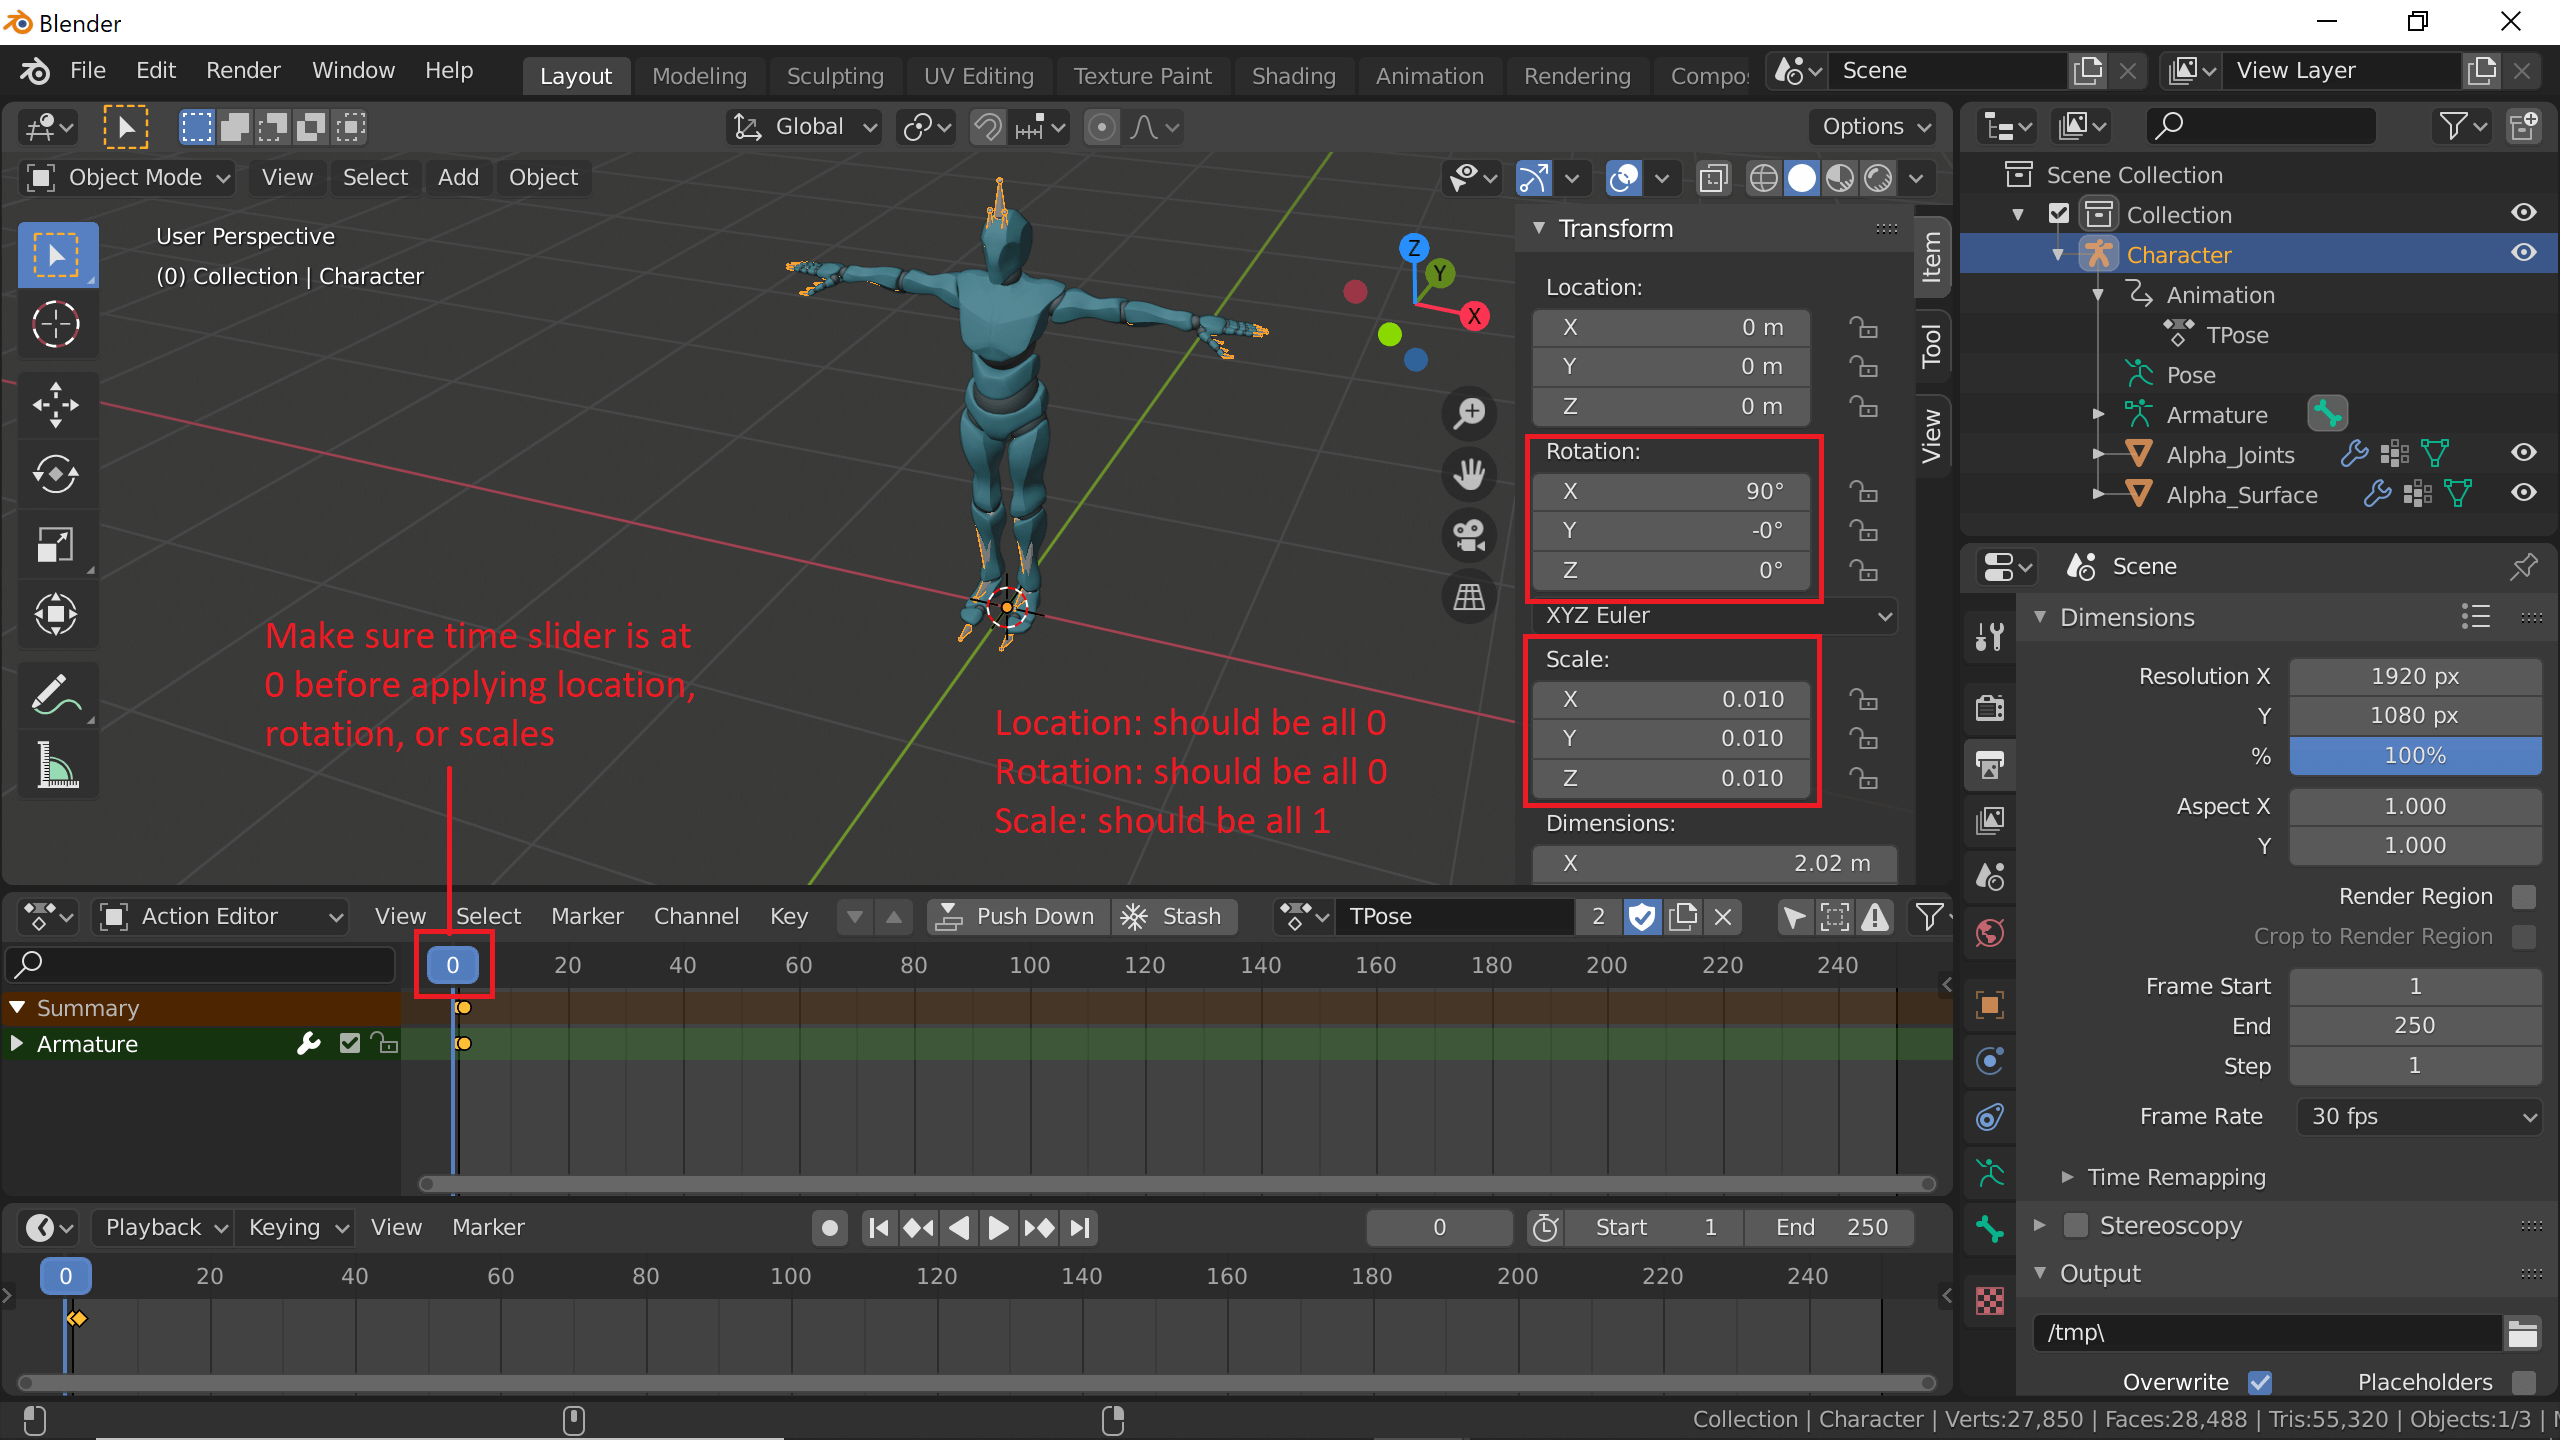Activate the Transform tool
This screenshot has width=2560, height=1440.
pyautogui.click(x=56, y=614)
